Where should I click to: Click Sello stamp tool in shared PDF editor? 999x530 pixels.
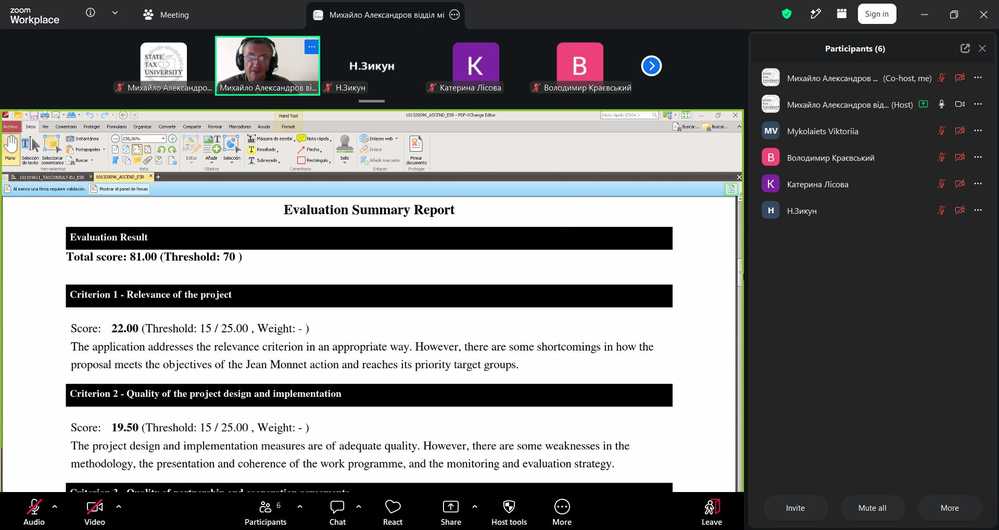(345, 148)
